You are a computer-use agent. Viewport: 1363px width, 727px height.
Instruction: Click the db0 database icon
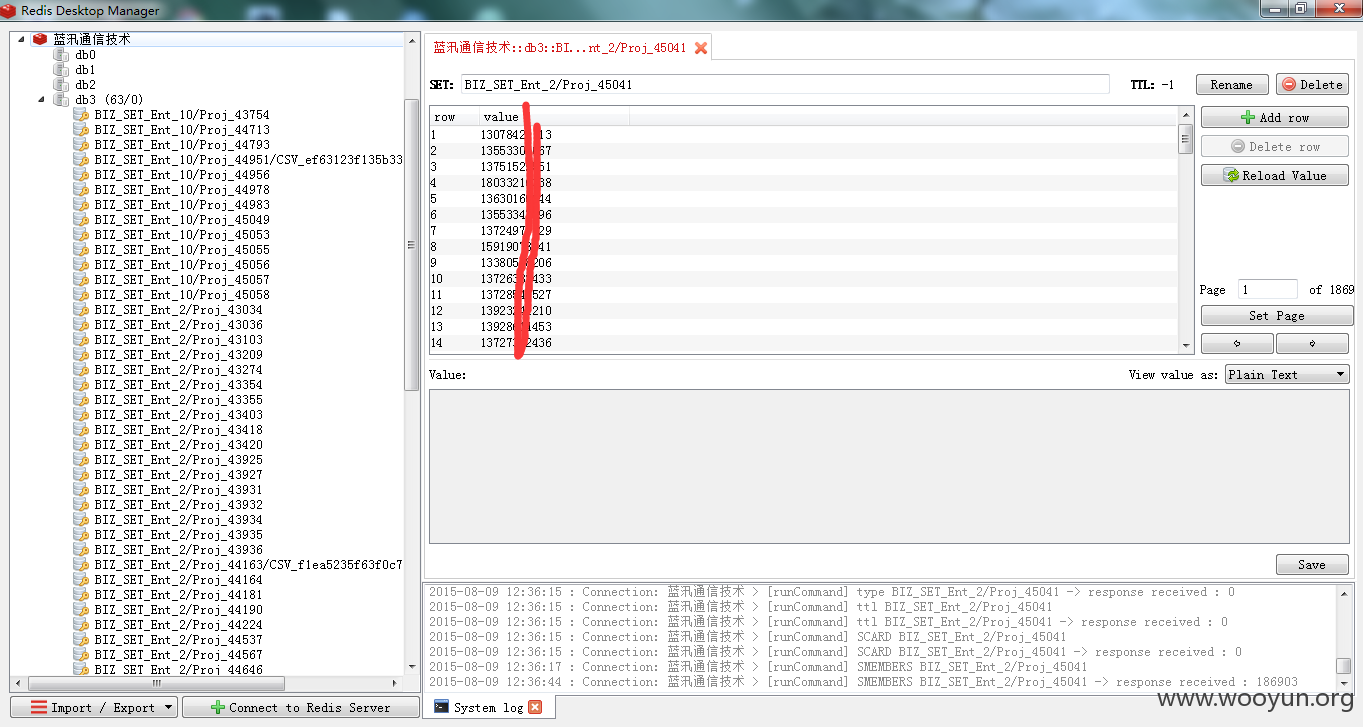61,55
